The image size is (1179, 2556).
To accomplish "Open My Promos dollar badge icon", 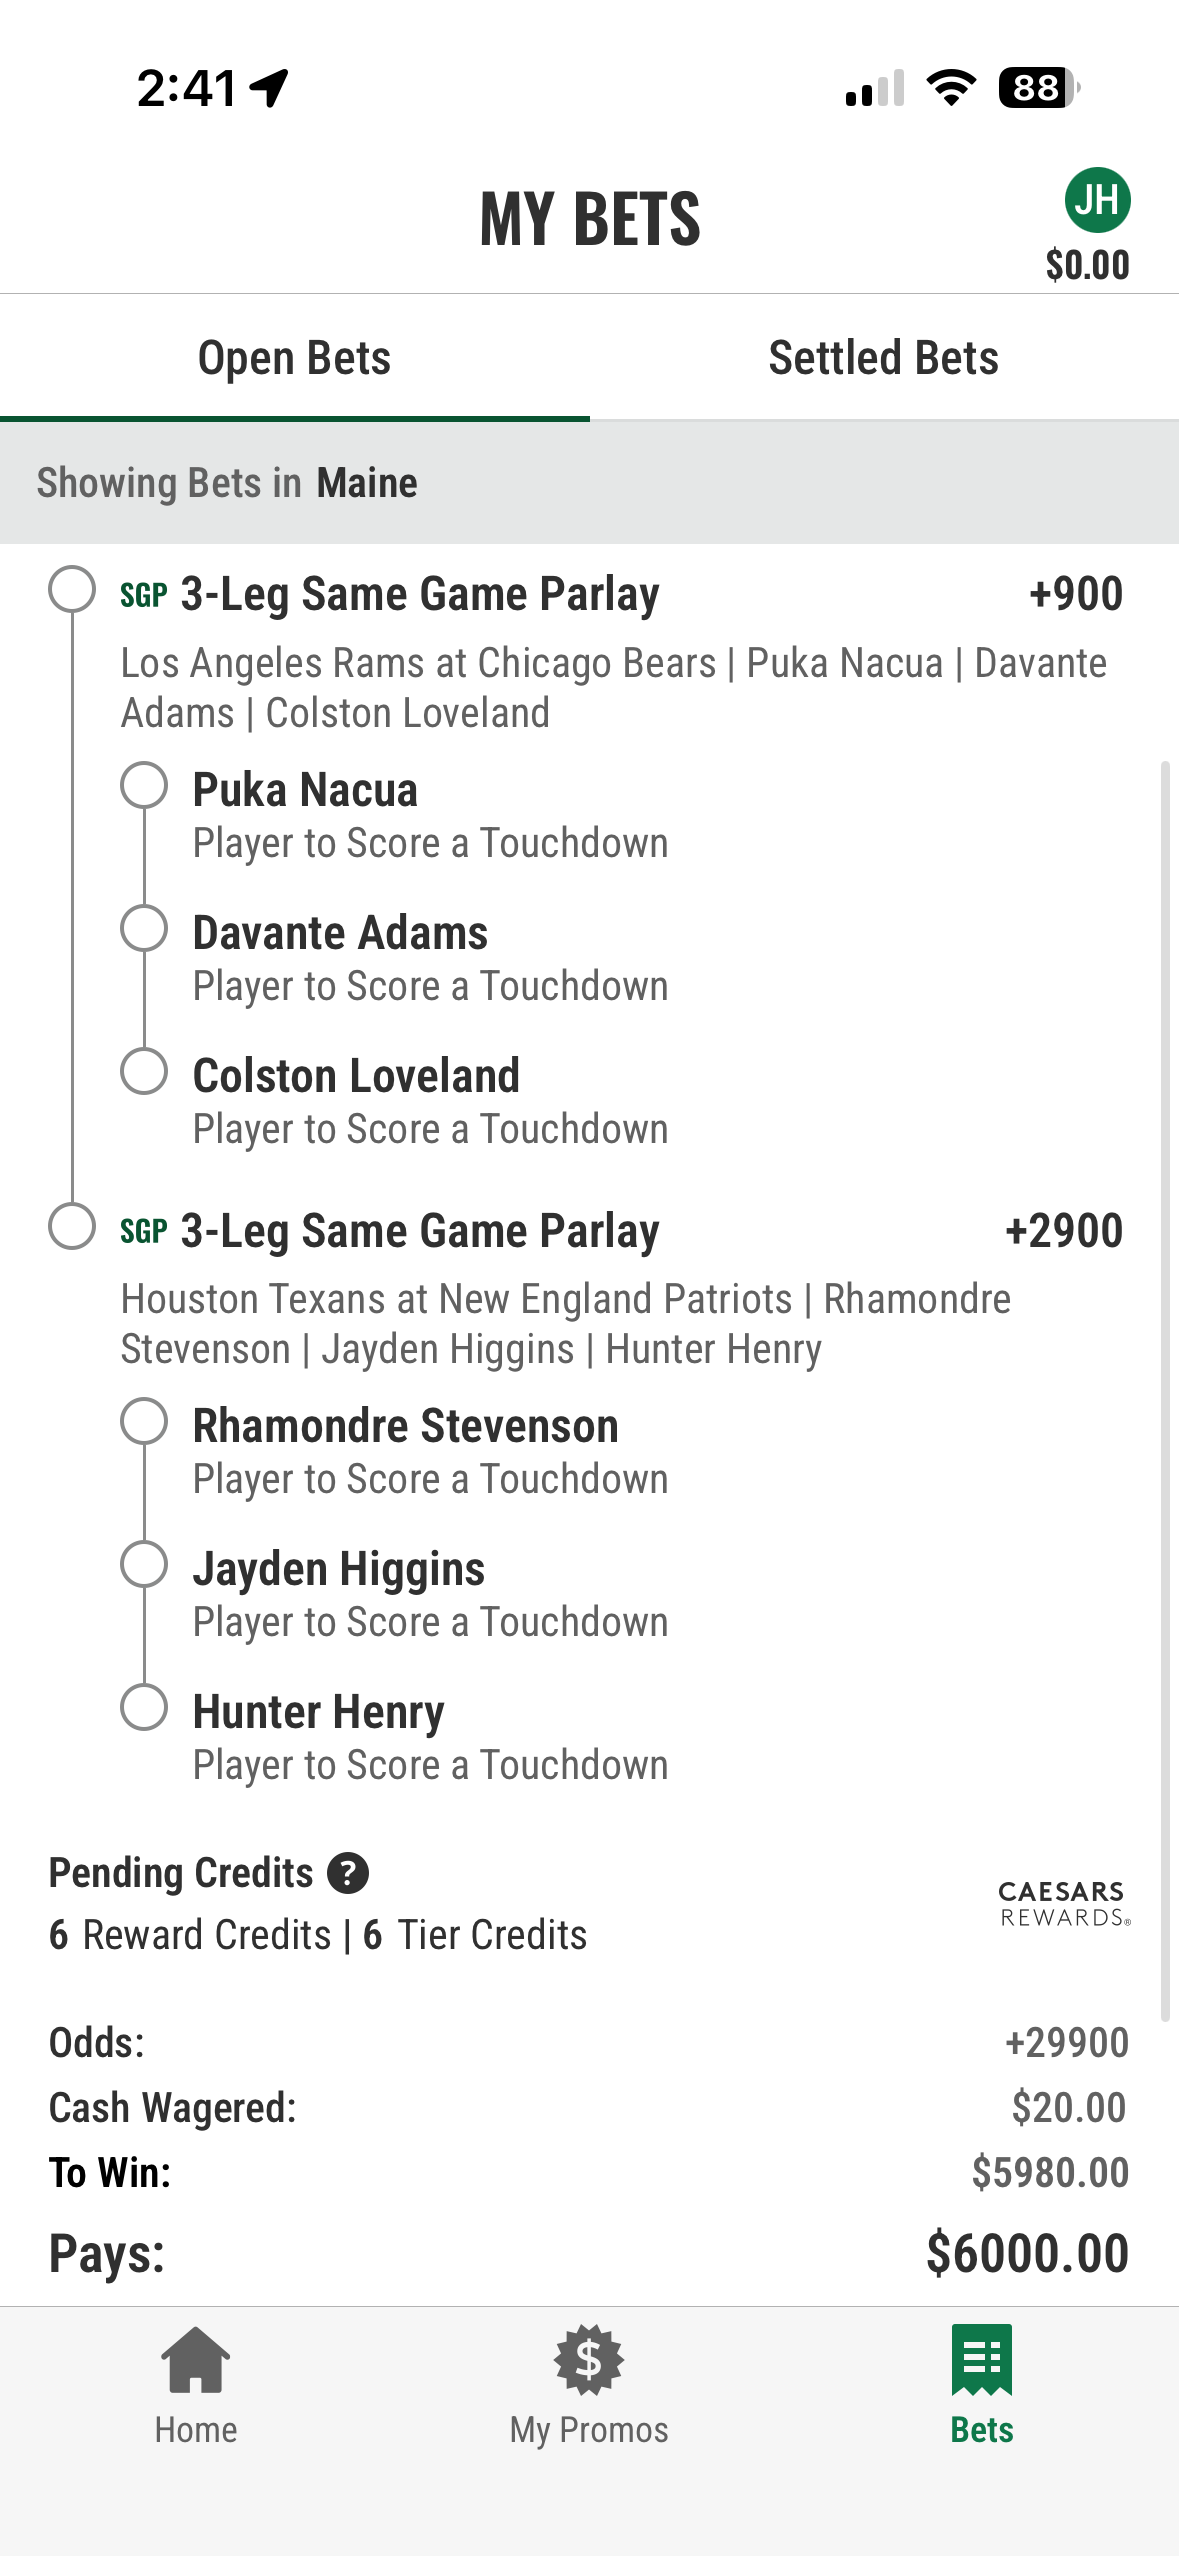I will click(x=589, y=2360).
